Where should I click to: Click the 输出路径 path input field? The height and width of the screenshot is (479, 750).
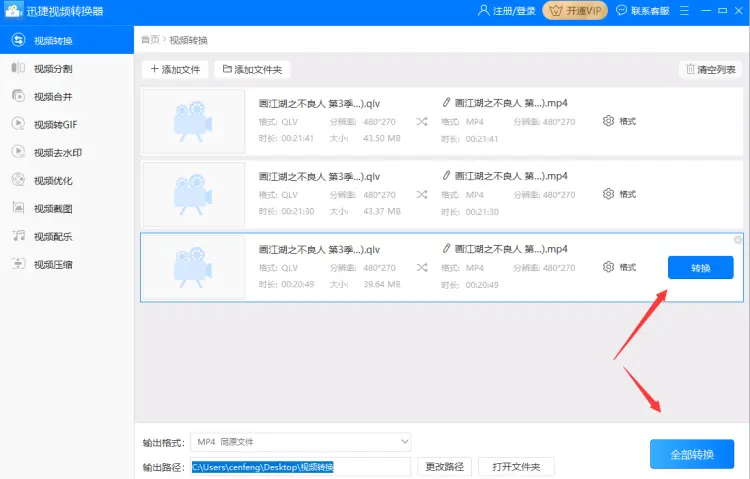pyautogui.click(x=300, y=467)
